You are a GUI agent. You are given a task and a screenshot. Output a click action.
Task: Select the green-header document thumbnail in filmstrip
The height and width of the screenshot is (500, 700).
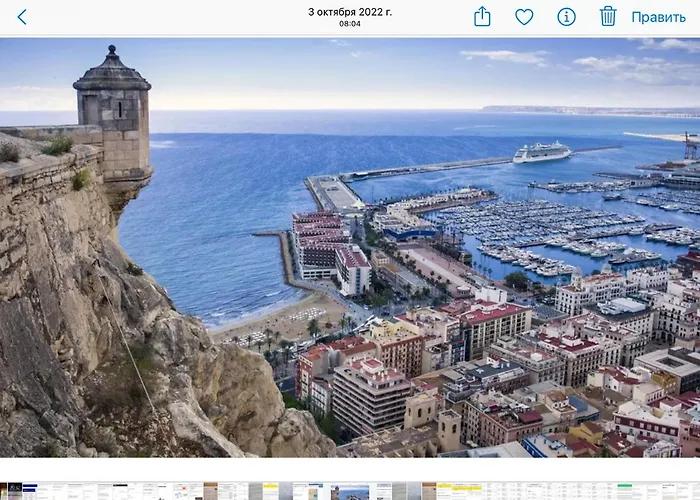pos(625,491)
